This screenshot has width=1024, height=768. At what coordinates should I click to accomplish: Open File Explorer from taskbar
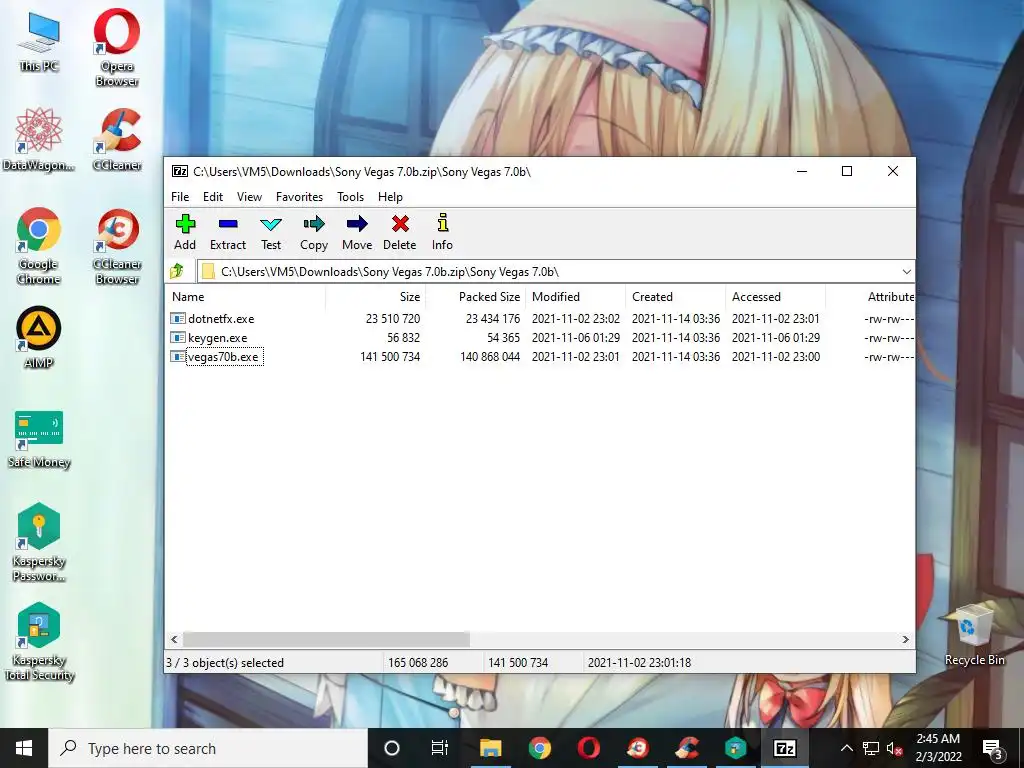490,748
